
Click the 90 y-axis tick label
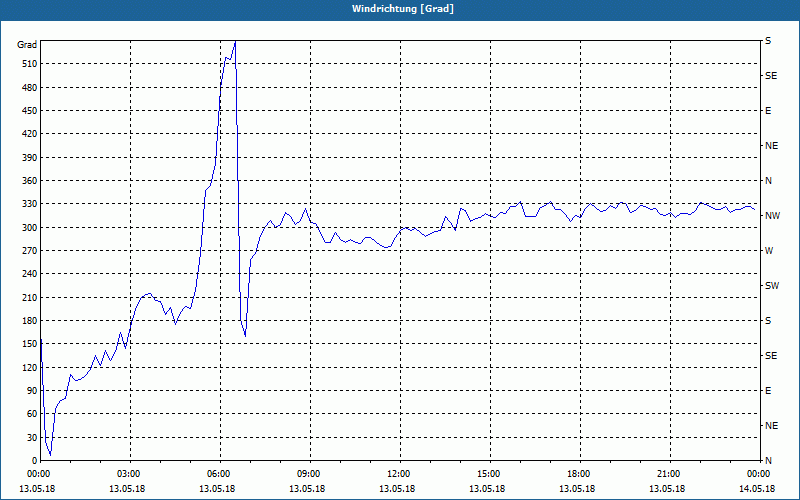32,390
